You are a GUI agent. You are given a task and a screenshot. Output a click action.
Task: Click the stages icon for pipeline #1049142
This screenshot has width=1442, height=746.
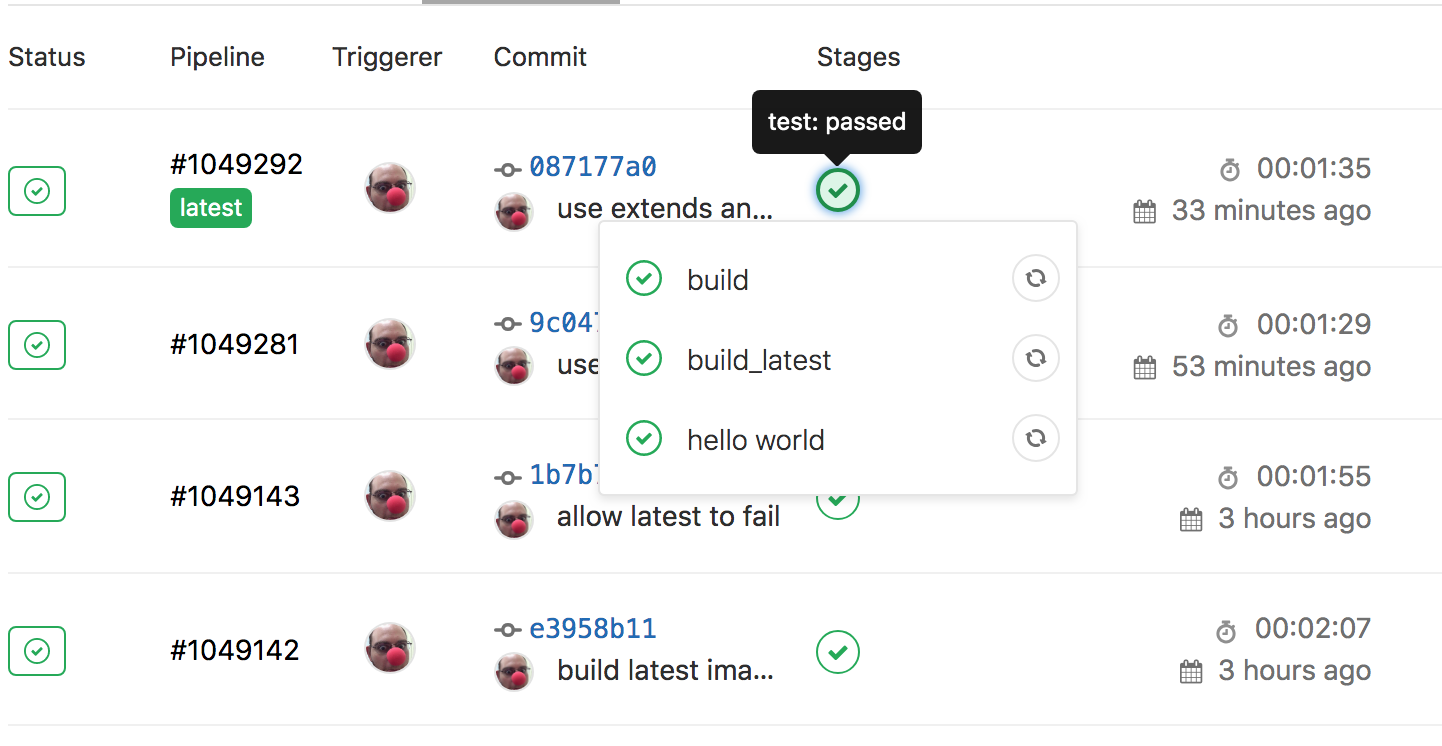point(837,652)
